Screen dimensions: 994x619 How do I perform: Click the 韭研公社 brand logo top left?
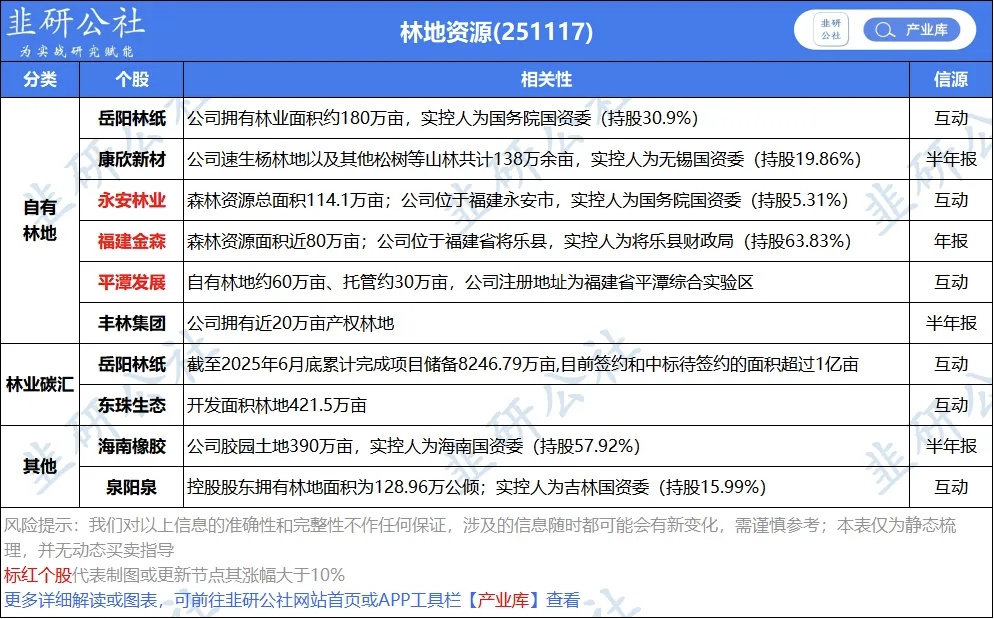[75, 22]
